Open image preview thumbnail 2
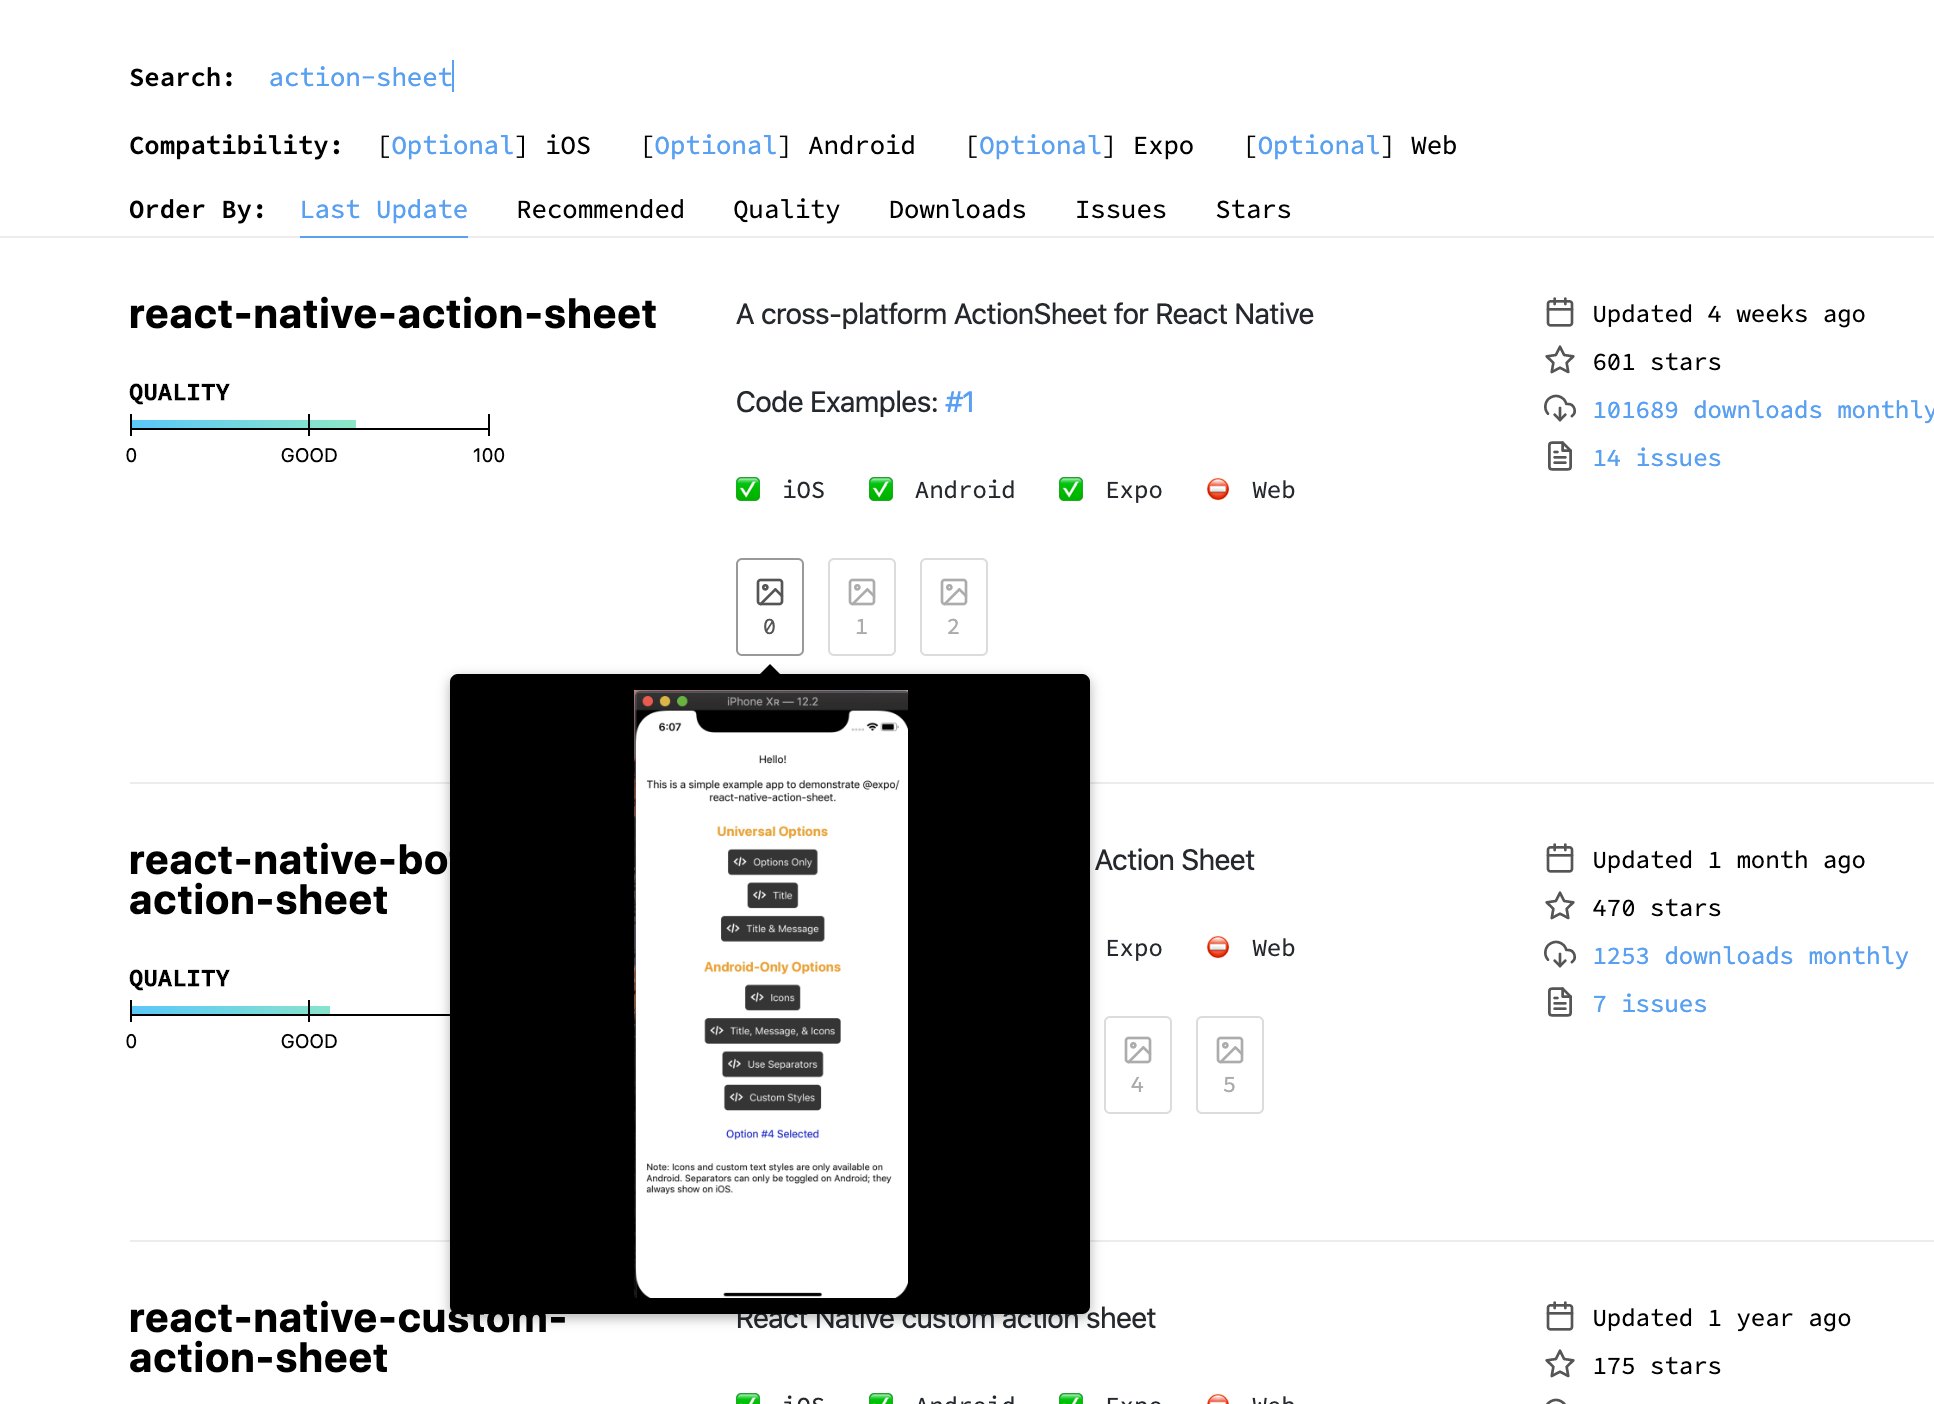 (953, 606)
